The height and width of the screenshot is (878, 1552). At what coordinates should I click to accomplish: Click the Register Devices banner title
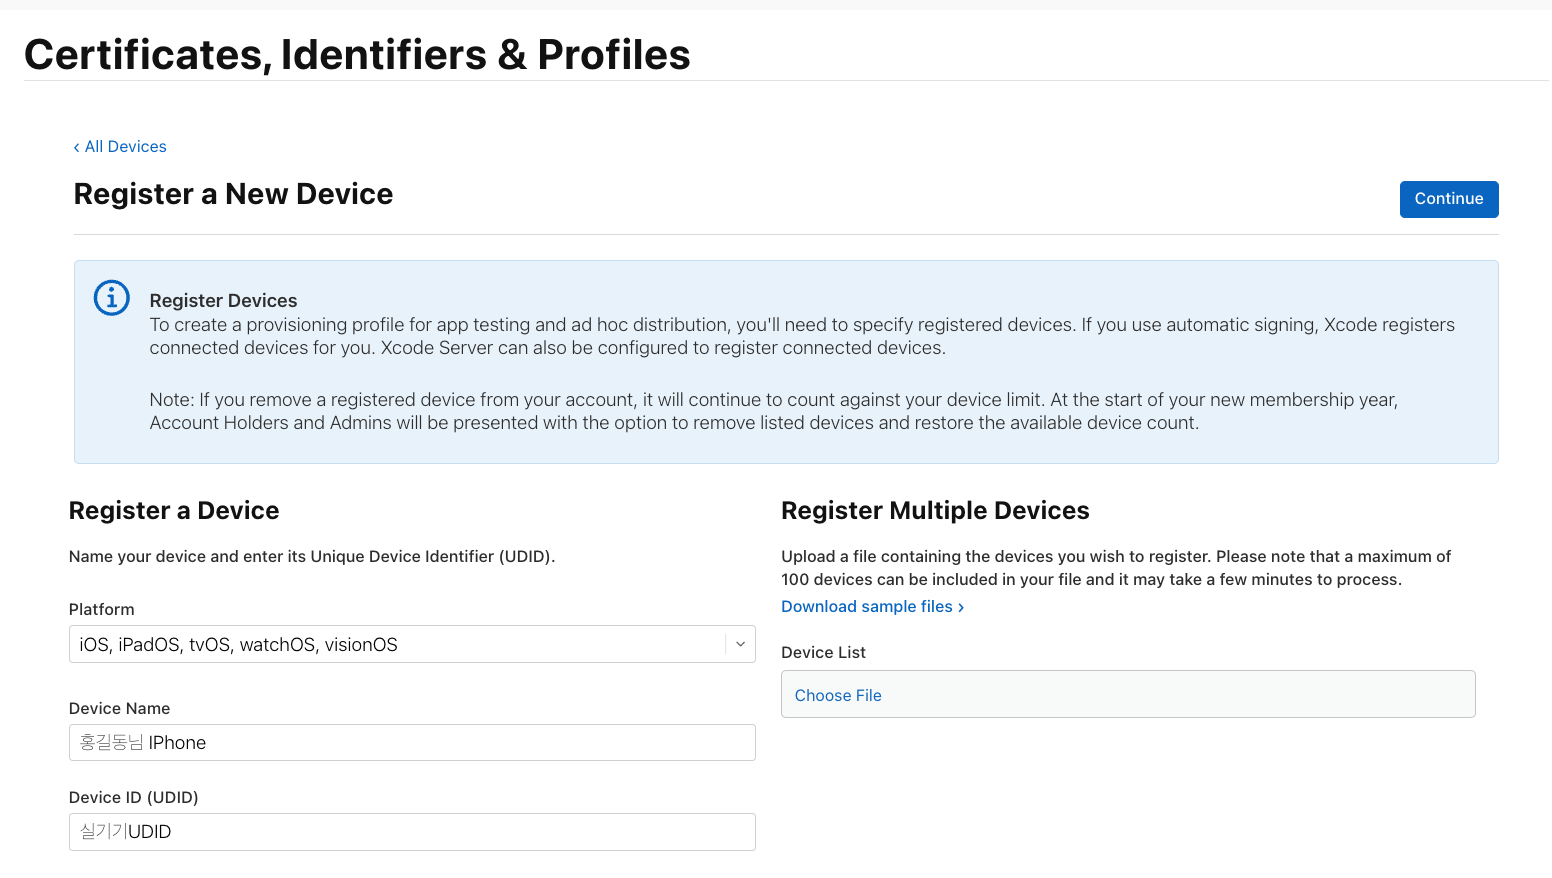(223, 301)
